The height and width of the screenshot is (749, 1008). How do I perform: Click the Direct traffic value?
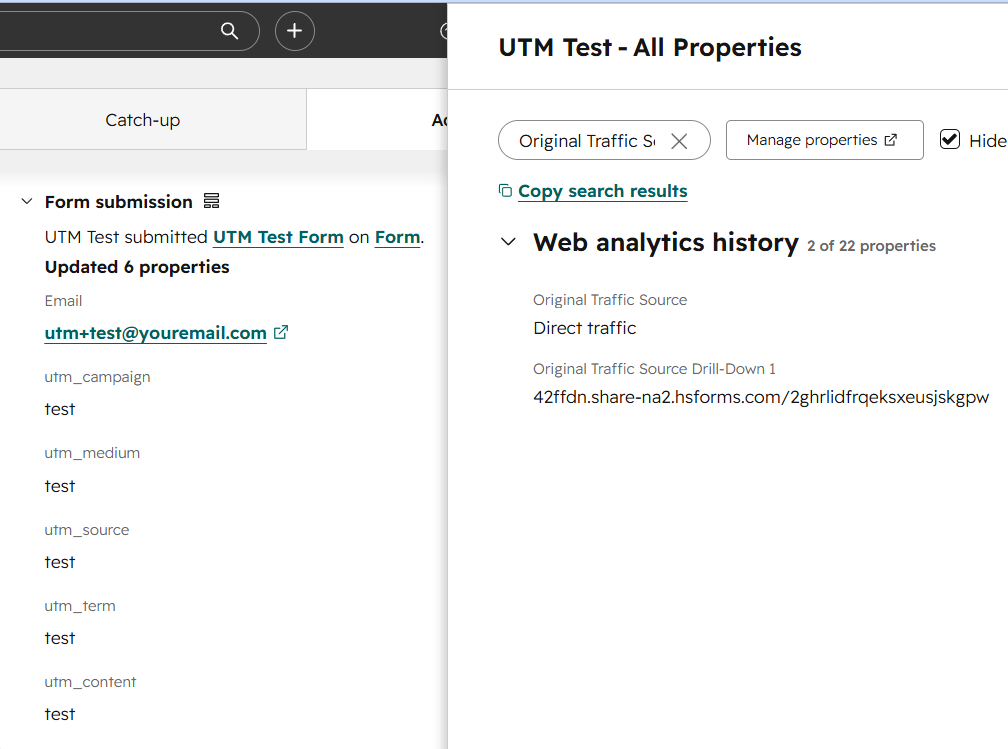tap(584, 328)
